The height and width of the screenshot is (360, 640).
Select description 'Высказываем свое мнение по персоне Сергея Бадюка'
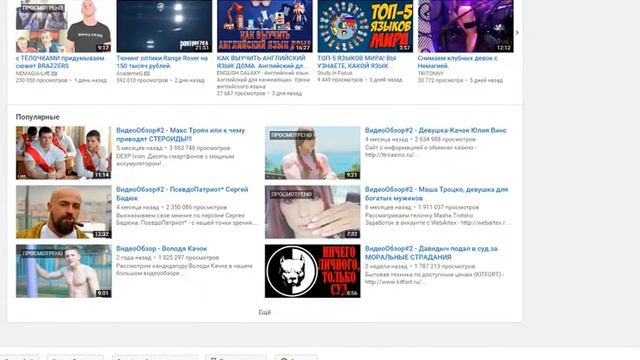[187, 219]
